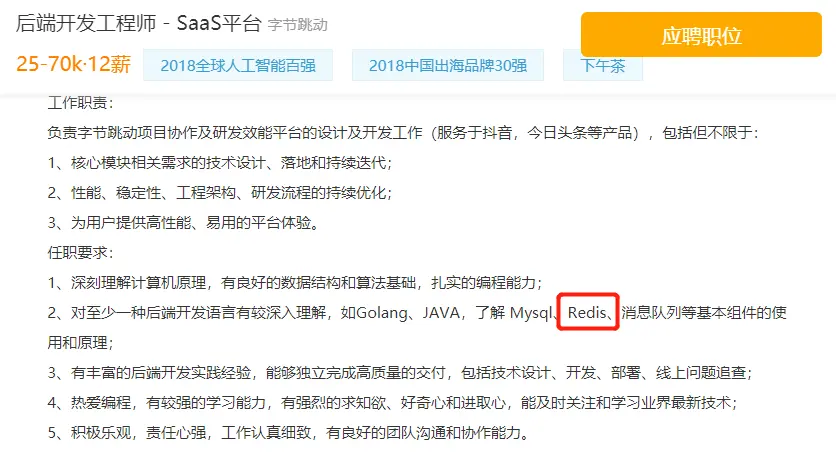Click the 下午茶 benefit tag
Viewport: 836px width, 463px height.
click(x=603, y=65)
